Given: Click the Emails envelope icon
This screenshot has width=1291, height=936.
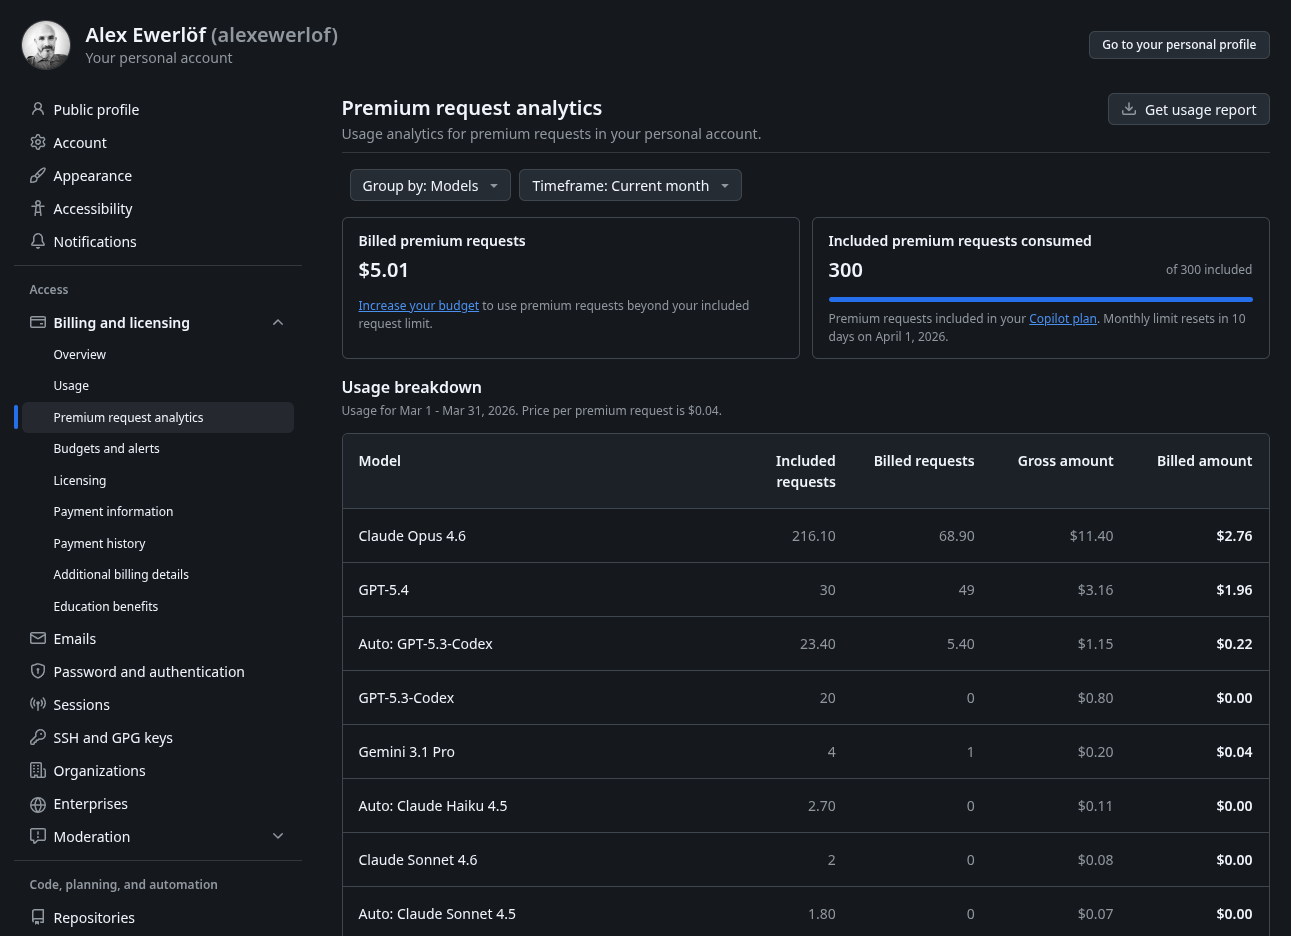Looking at the screenshot, I should 38,638.
